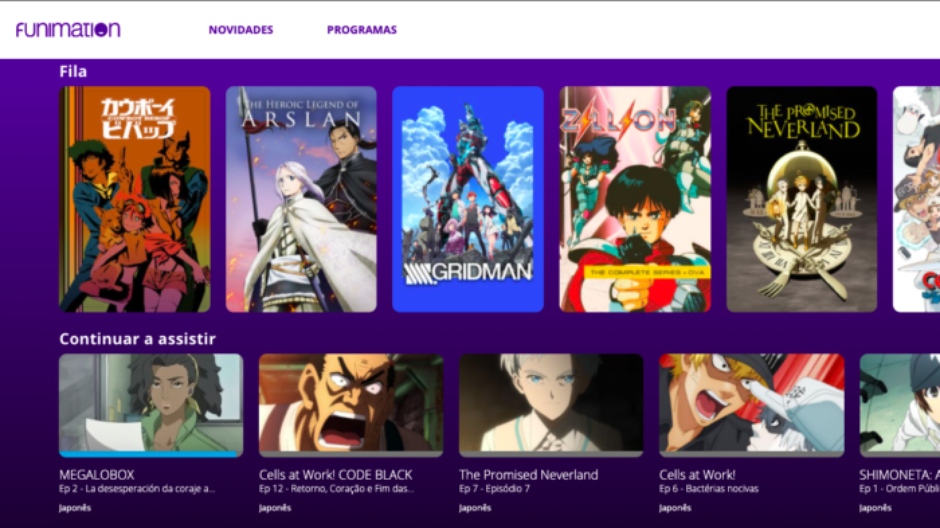
Task: Click The Promised Neverland episode progress bar
Action: tap(551, 454)
